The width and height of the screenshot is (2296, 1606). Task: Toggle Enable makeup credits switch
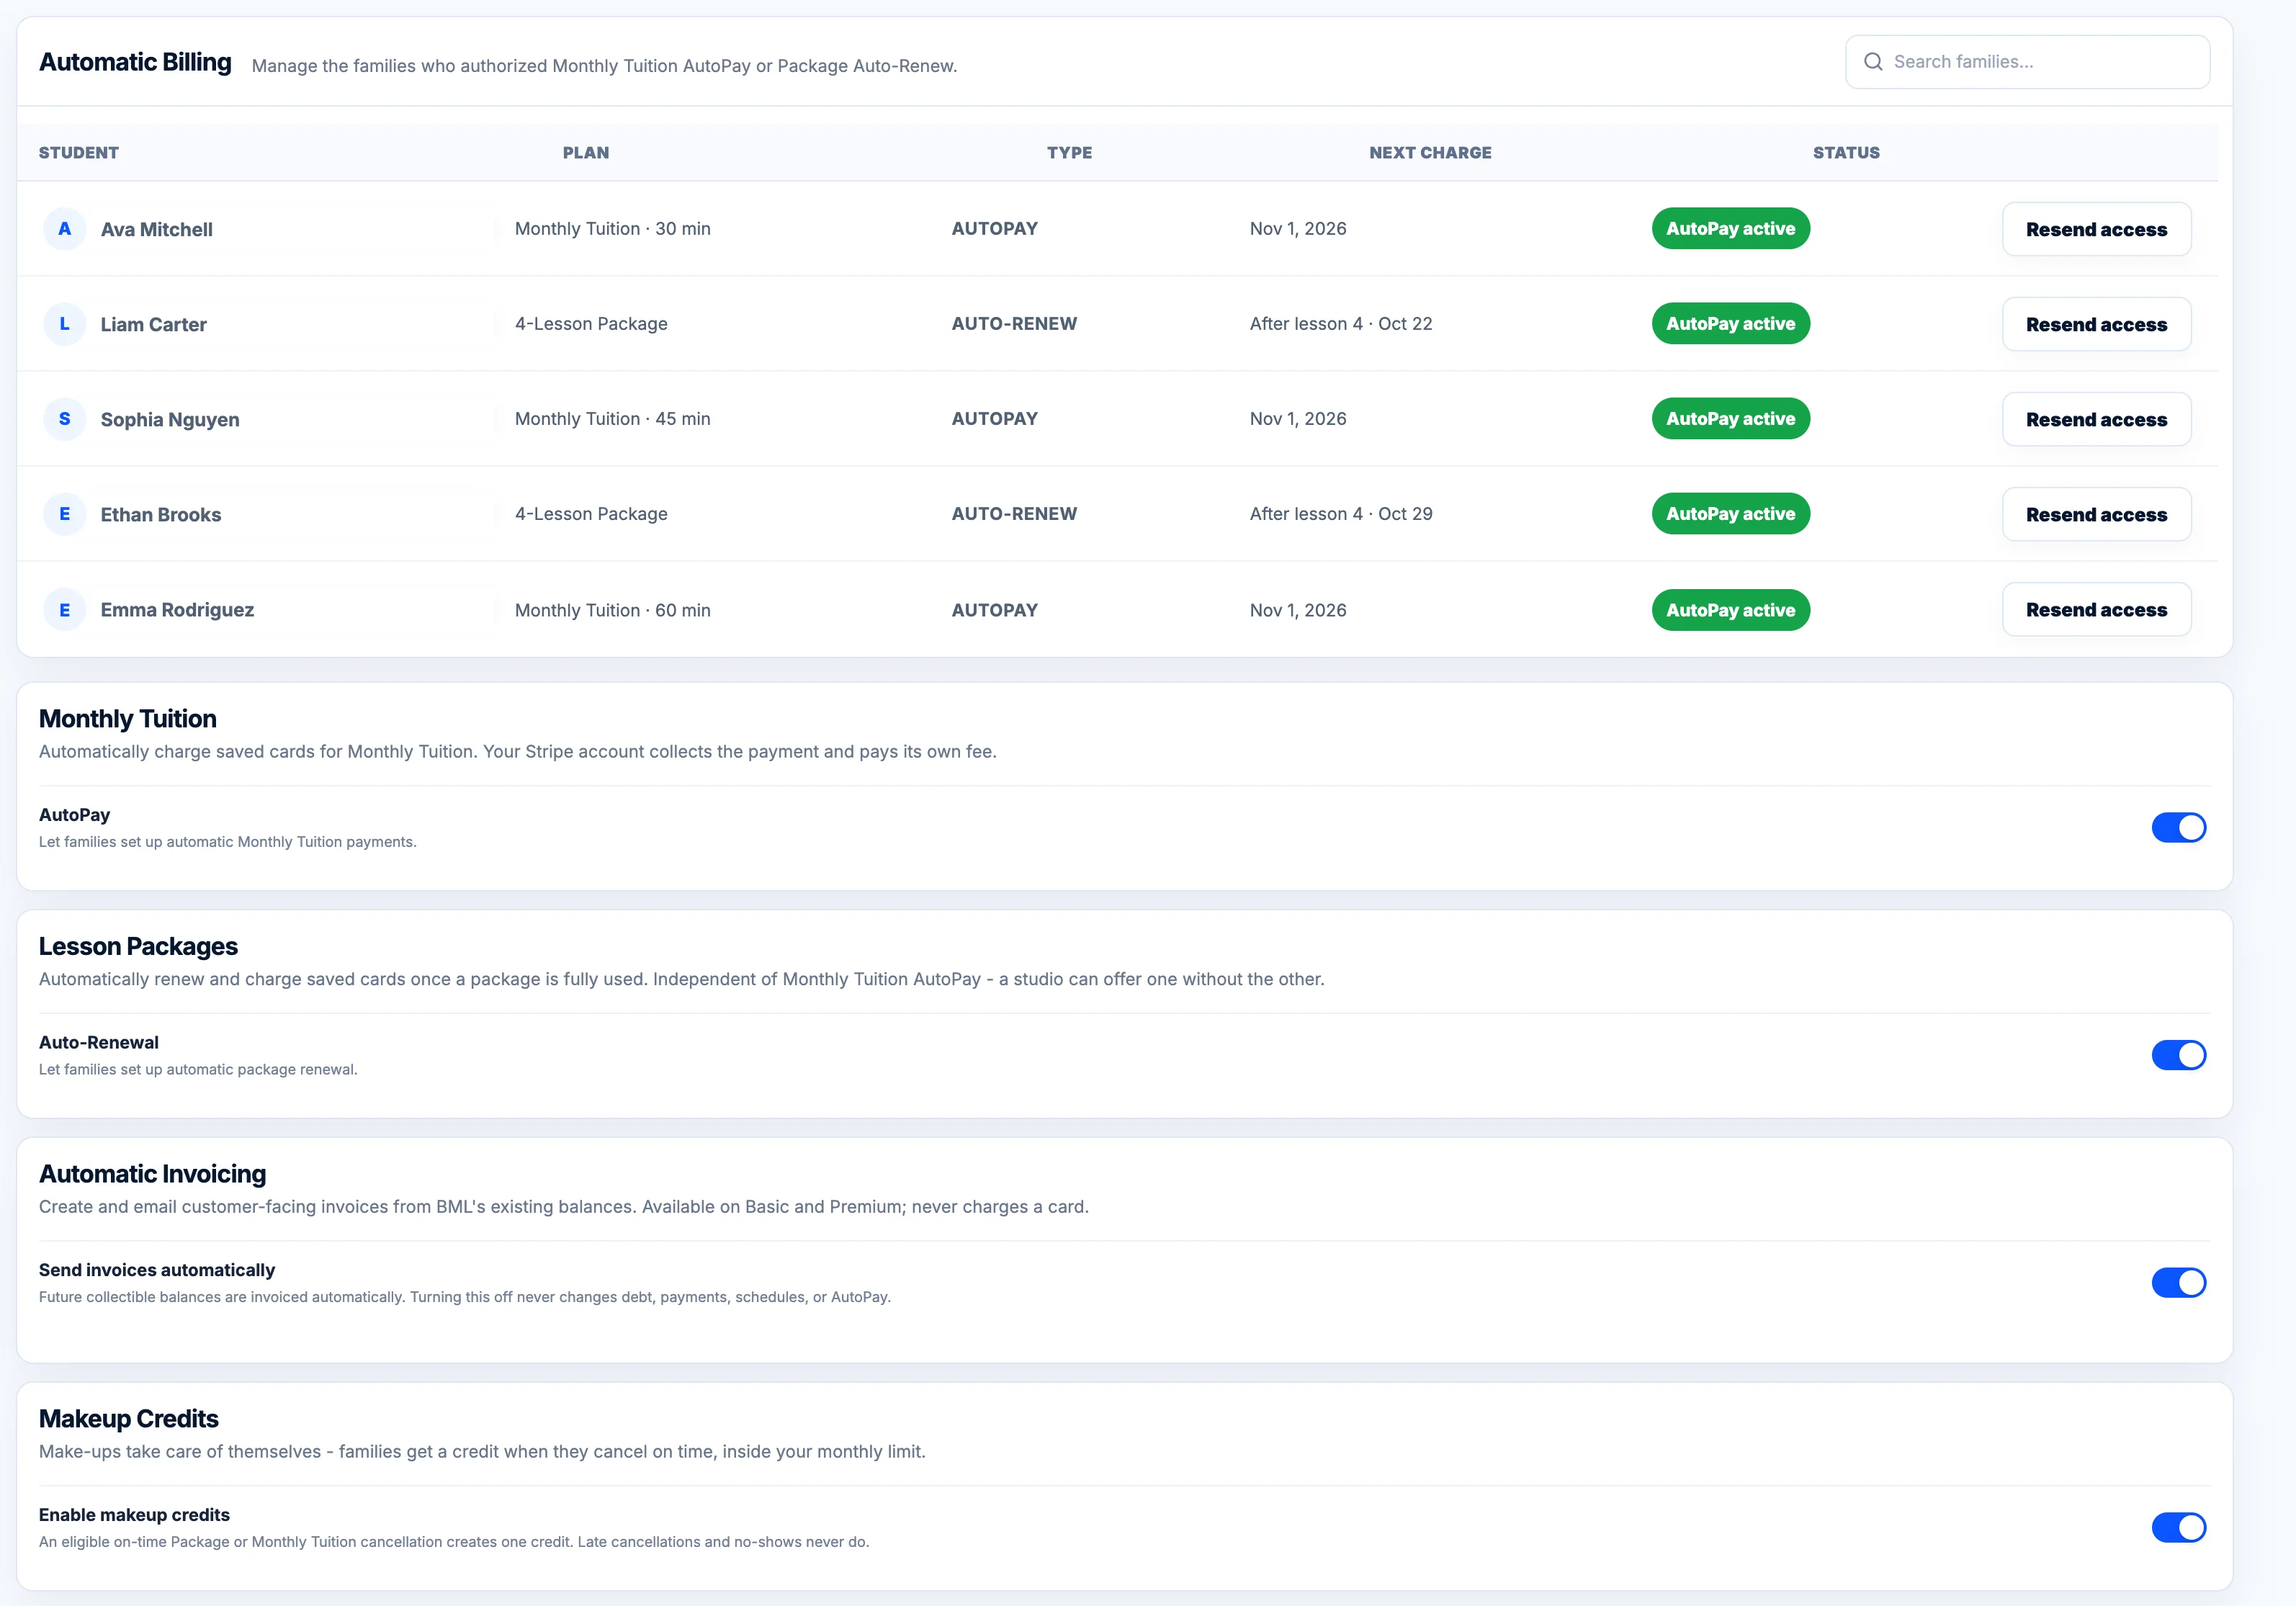click(2179, 1528)
